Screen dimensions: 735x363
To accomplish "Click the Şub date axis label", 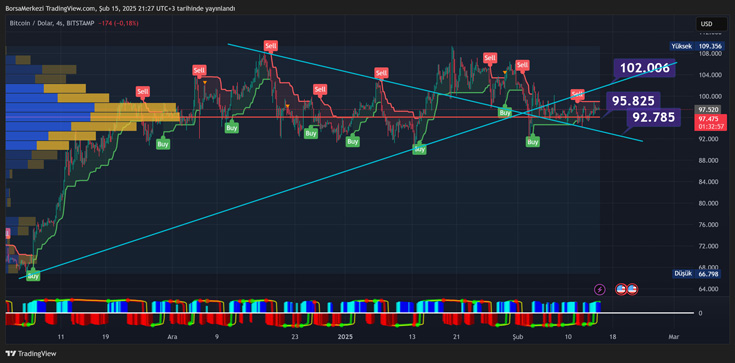I will 518,337.
